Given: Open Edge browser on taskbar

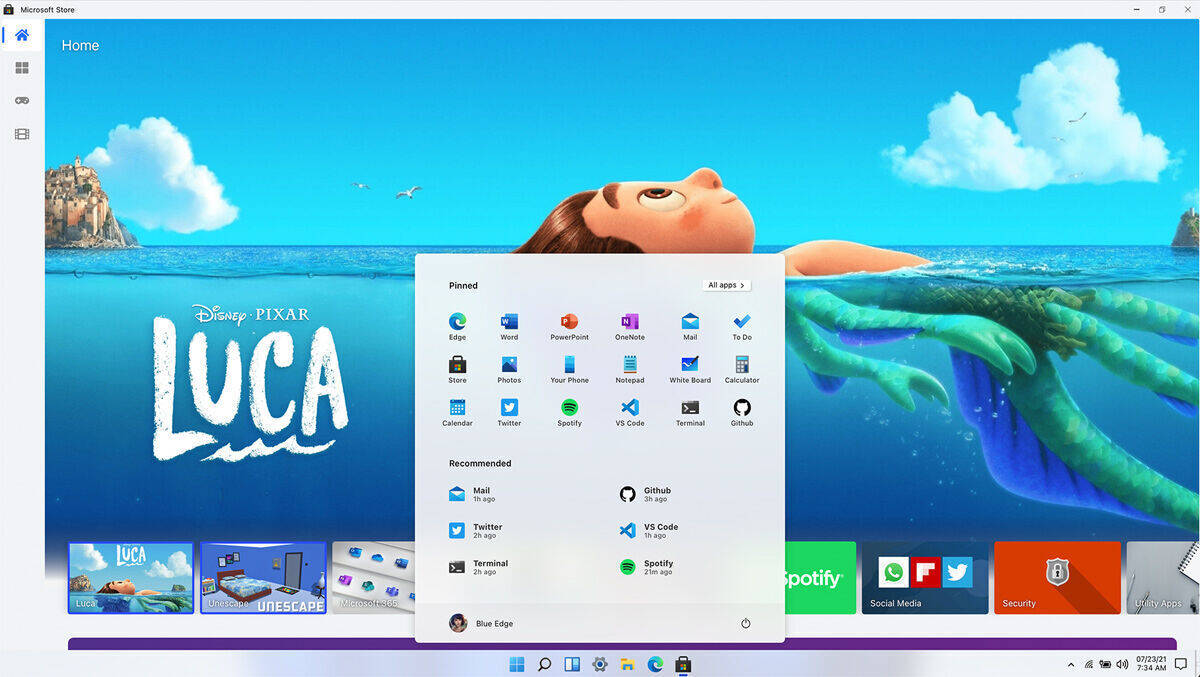Looking at the screenshot, I should pos(655,664).
